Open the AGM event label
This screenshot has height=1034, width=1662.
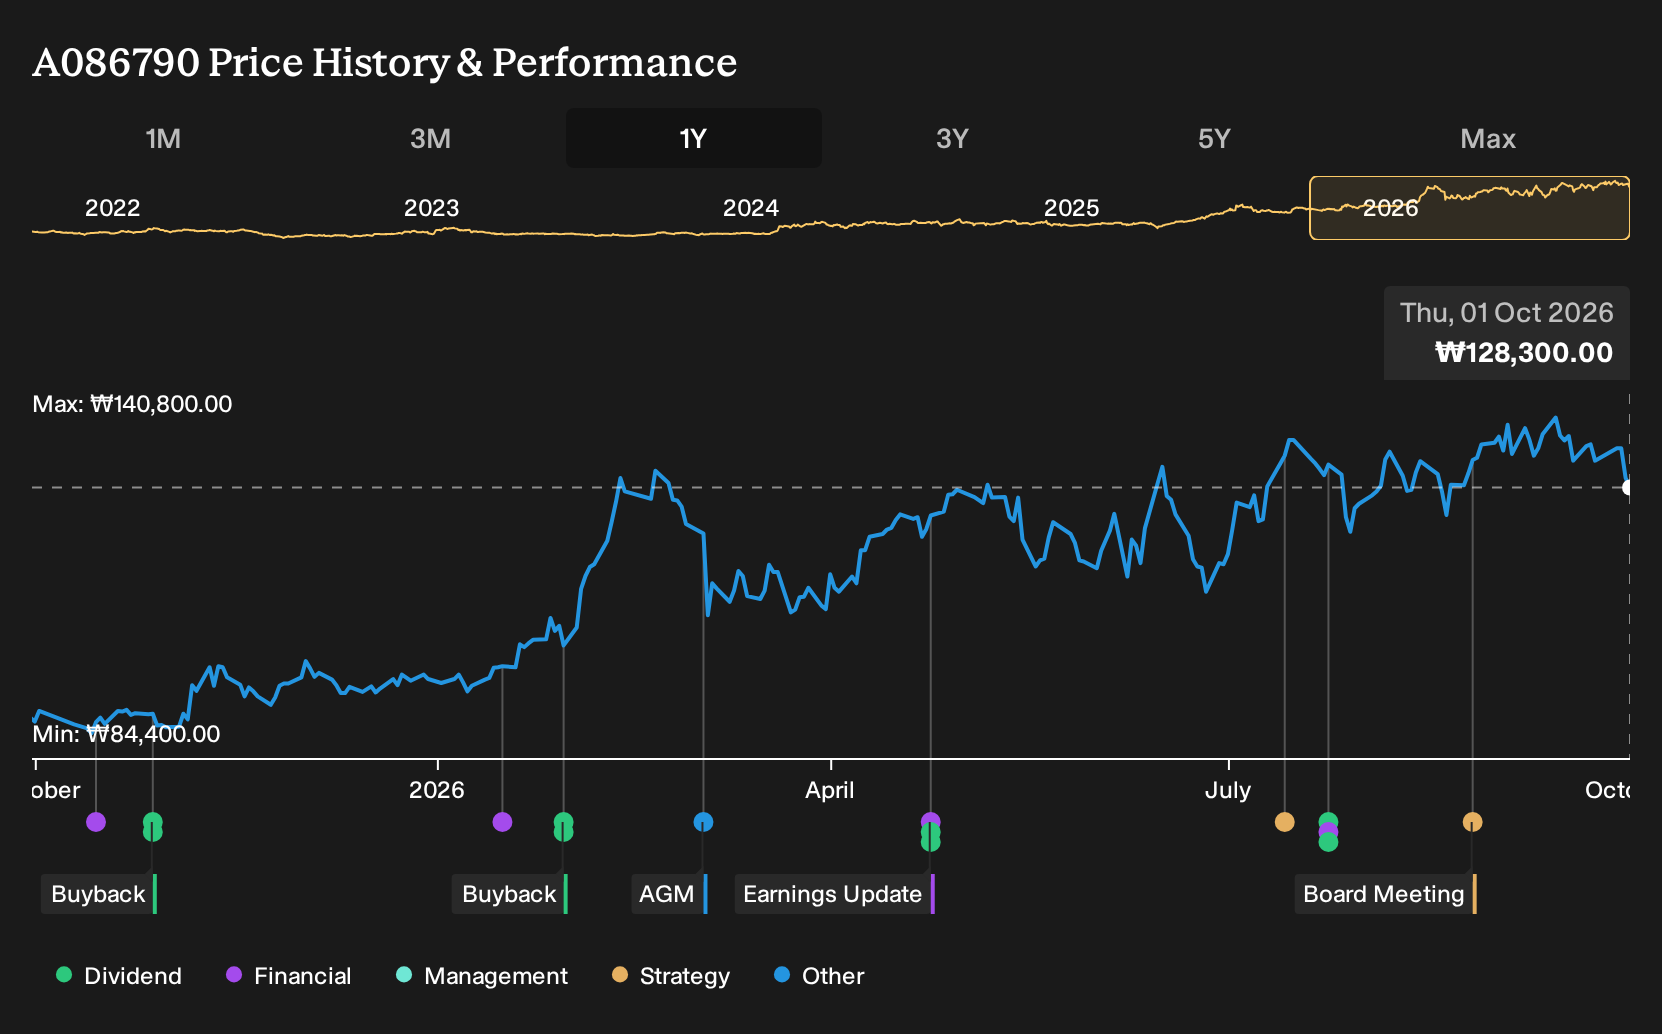pos(669,894)
